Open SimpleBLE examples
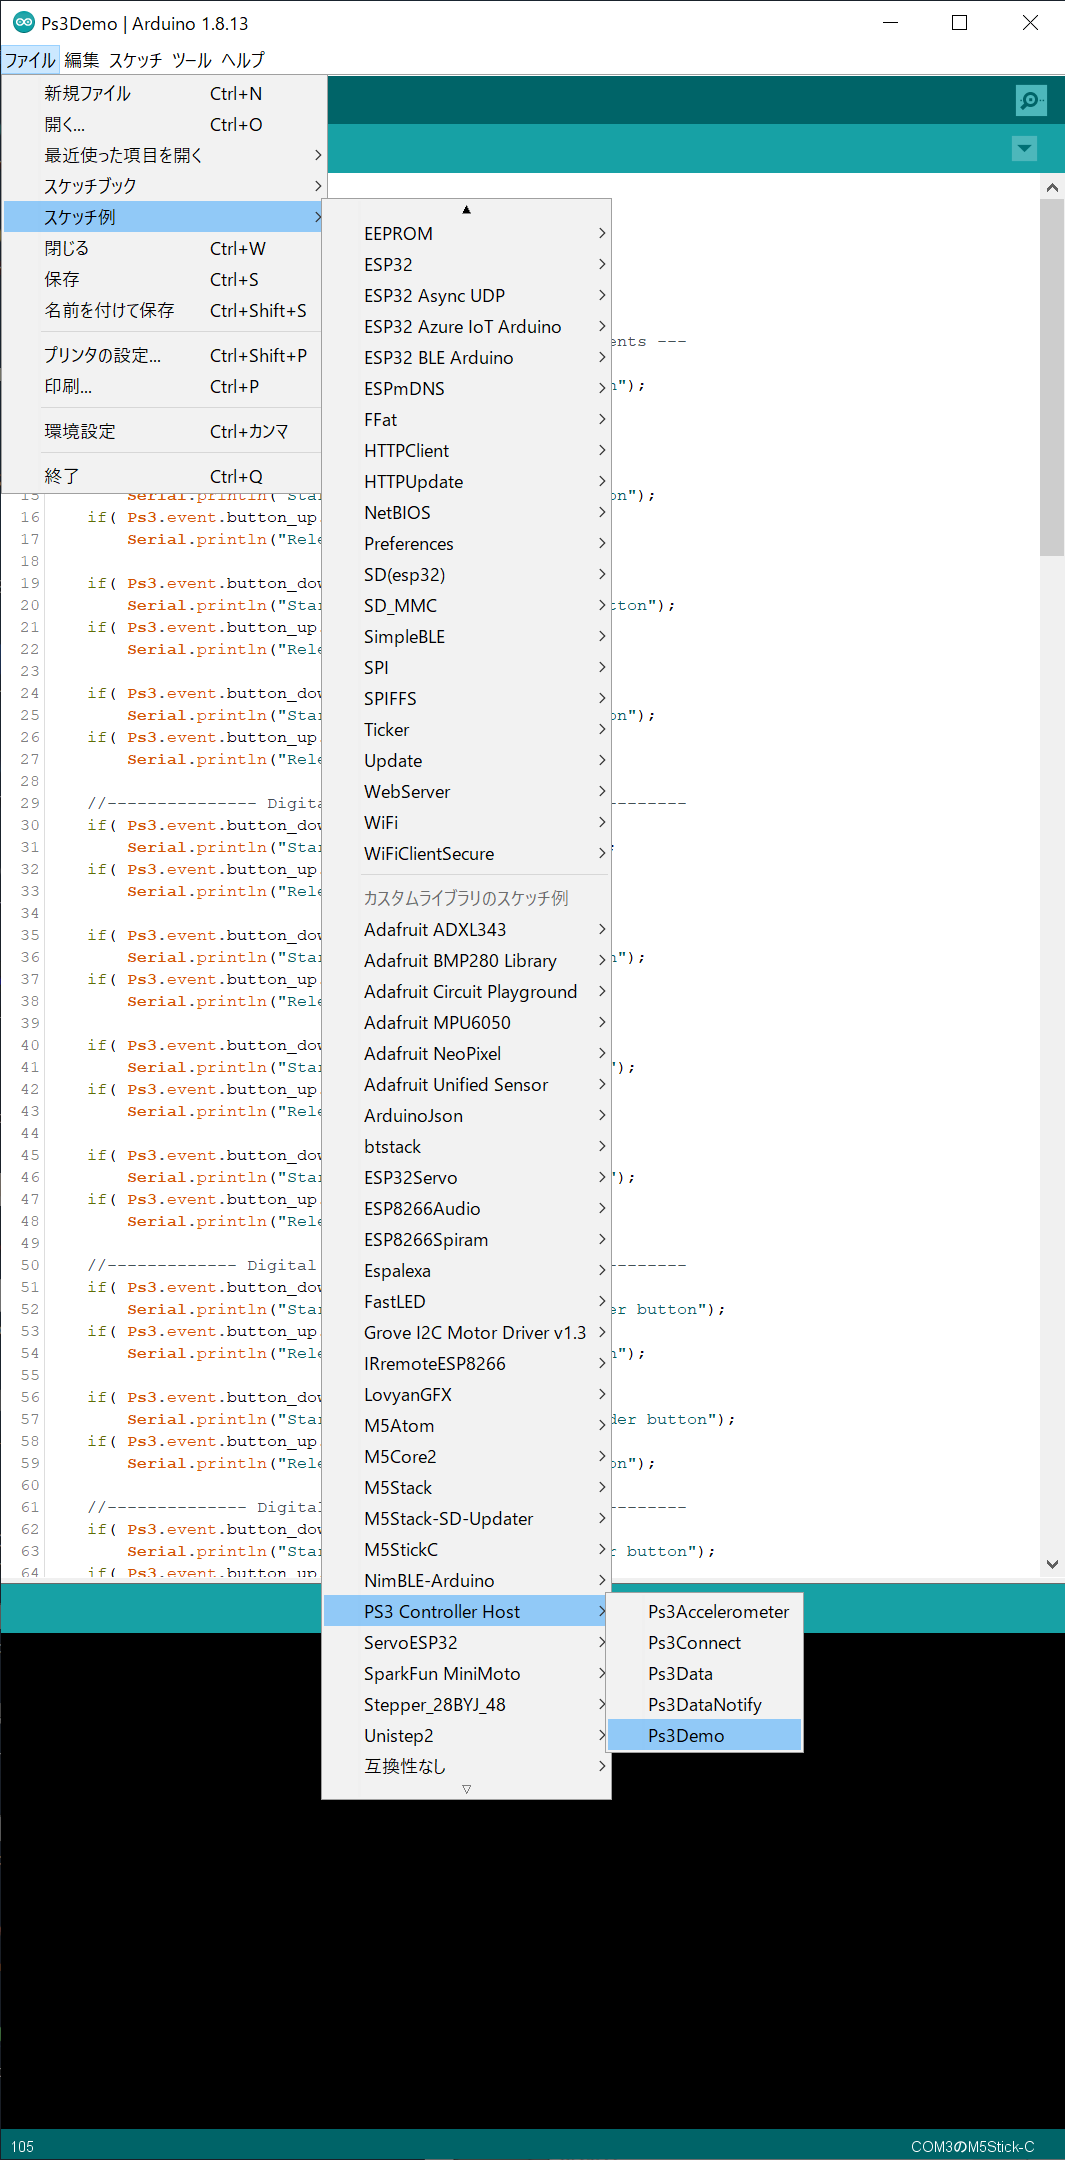 click(x=466, y=636)
